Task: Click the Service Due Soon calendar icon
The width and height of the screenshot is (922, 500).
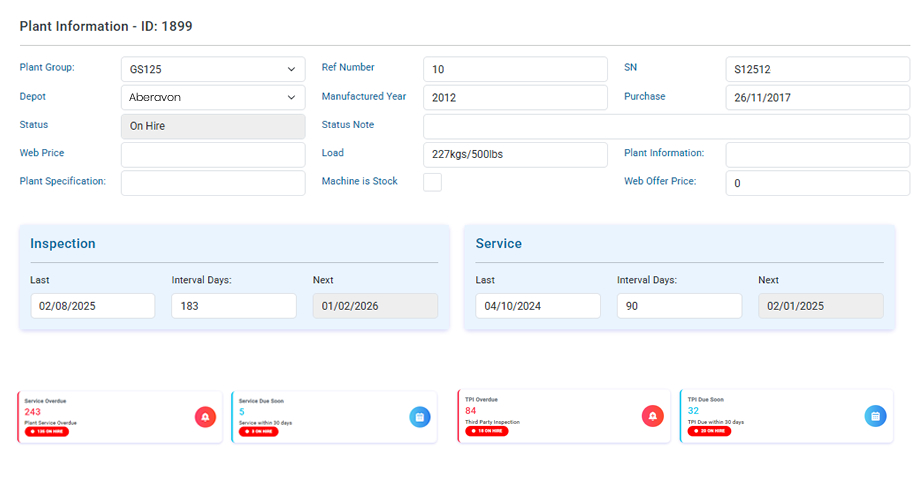Action: (420, 417)
